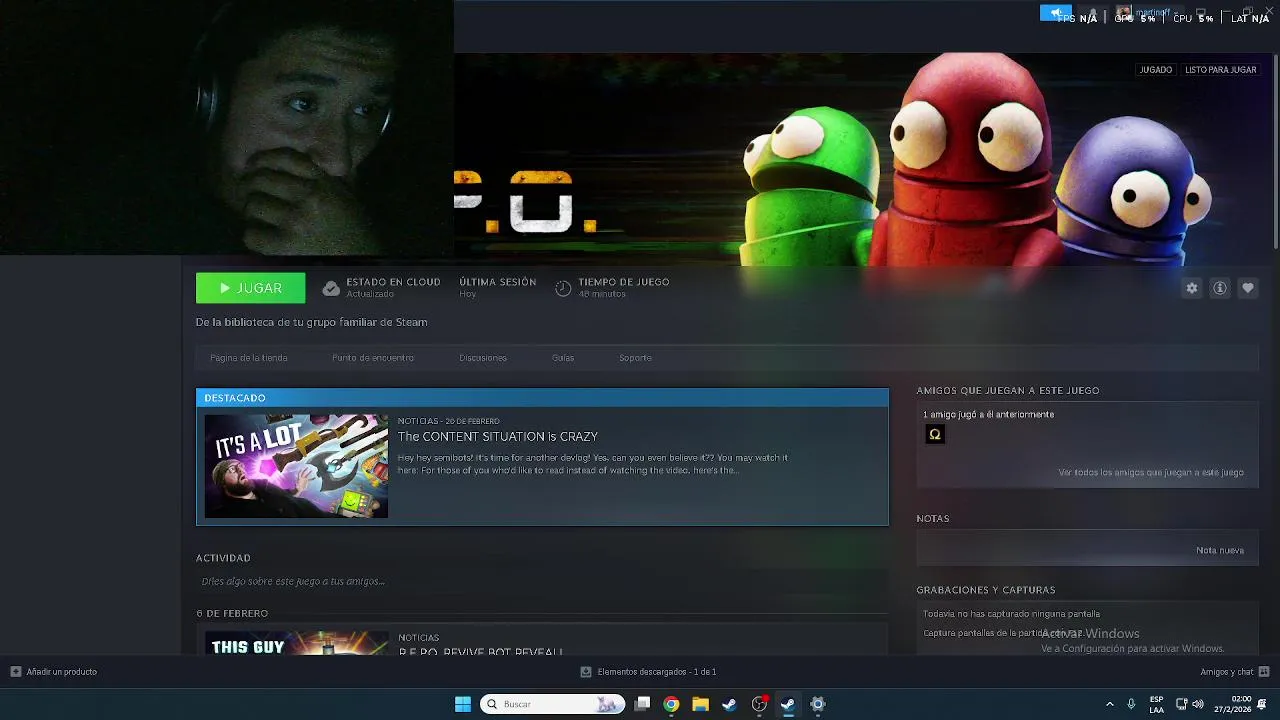Open the Discusiones tab
The height and width of the screenshot is (720, 1280).
(x=483, y=358)
